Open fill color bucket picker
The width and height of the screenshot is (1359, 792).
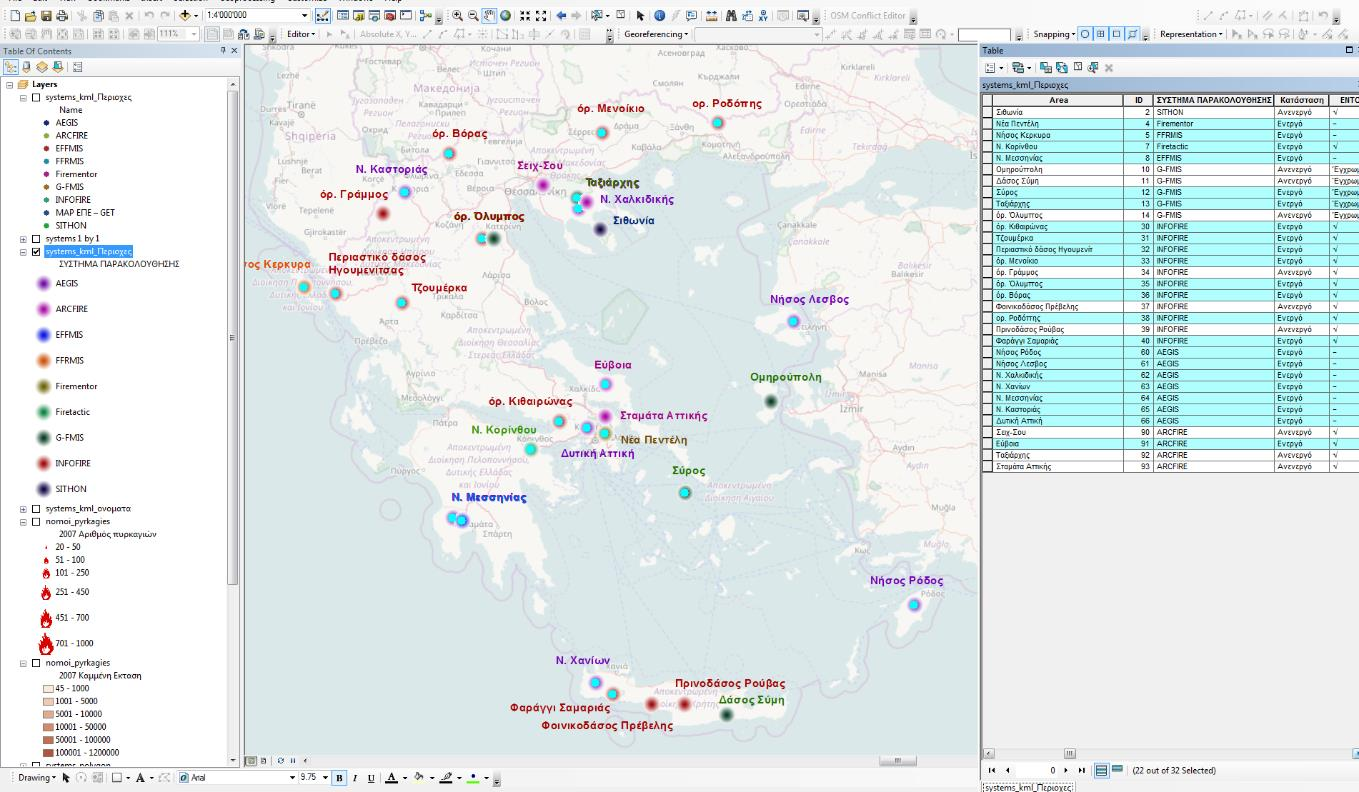pyautogui.click(x=430, y=778)
